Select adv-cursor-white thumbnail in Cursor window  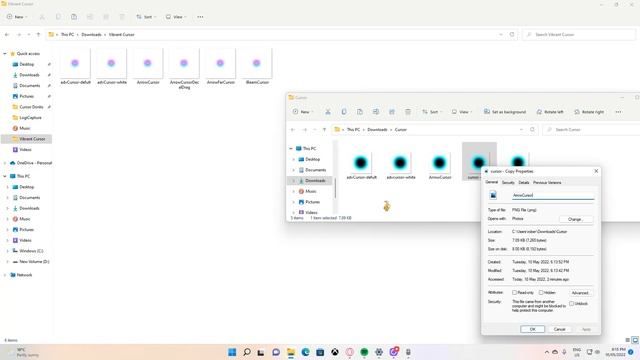401,166
